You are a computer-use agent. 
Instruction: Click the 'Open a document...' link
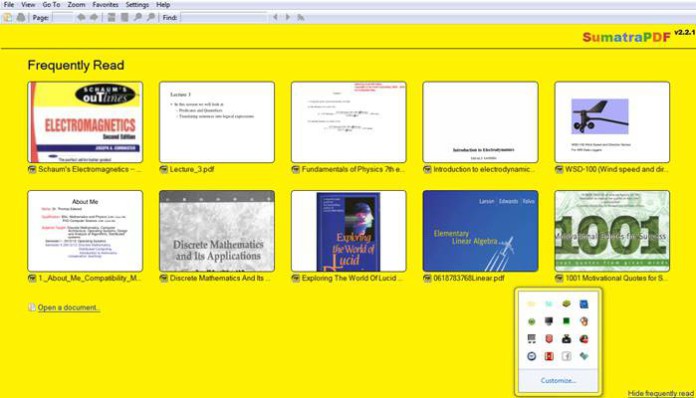[x=68, y=307]
